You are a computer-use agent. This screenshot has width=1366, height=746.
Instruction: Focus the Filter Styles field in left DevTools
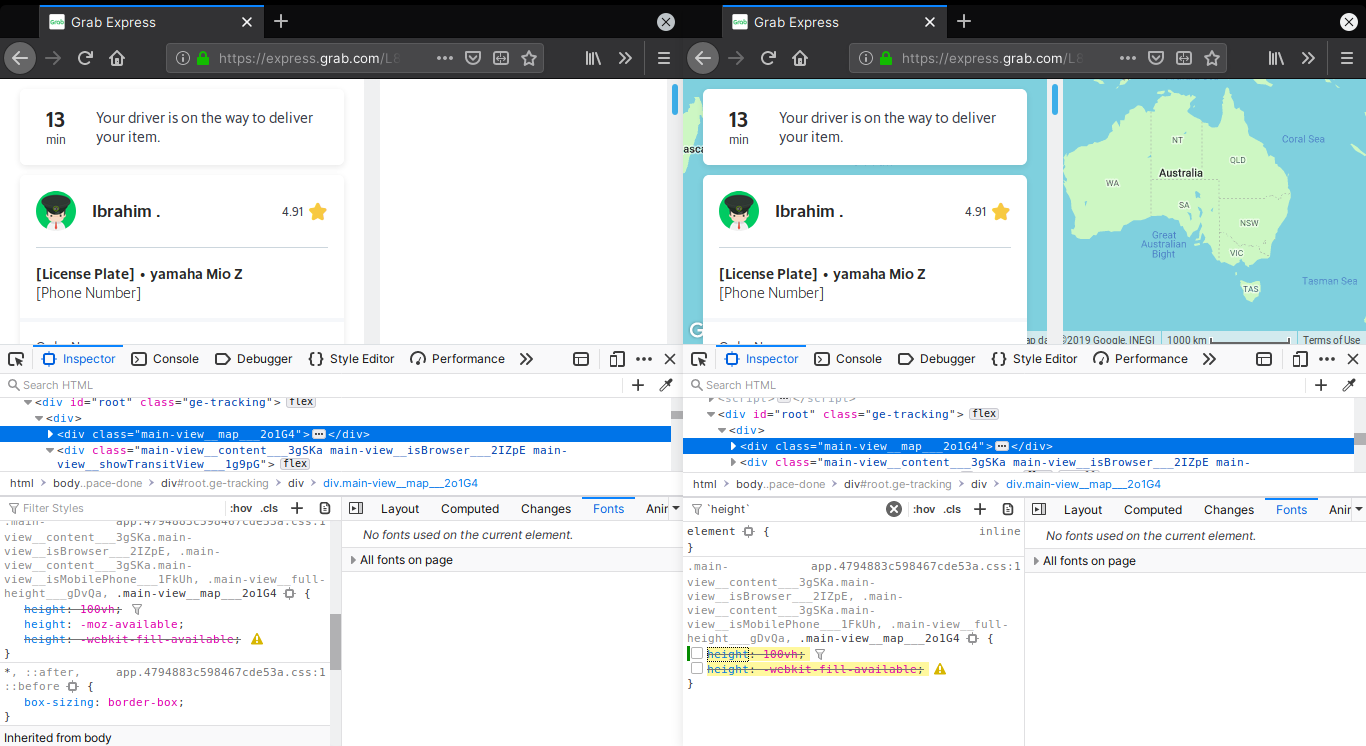point(112,509)
